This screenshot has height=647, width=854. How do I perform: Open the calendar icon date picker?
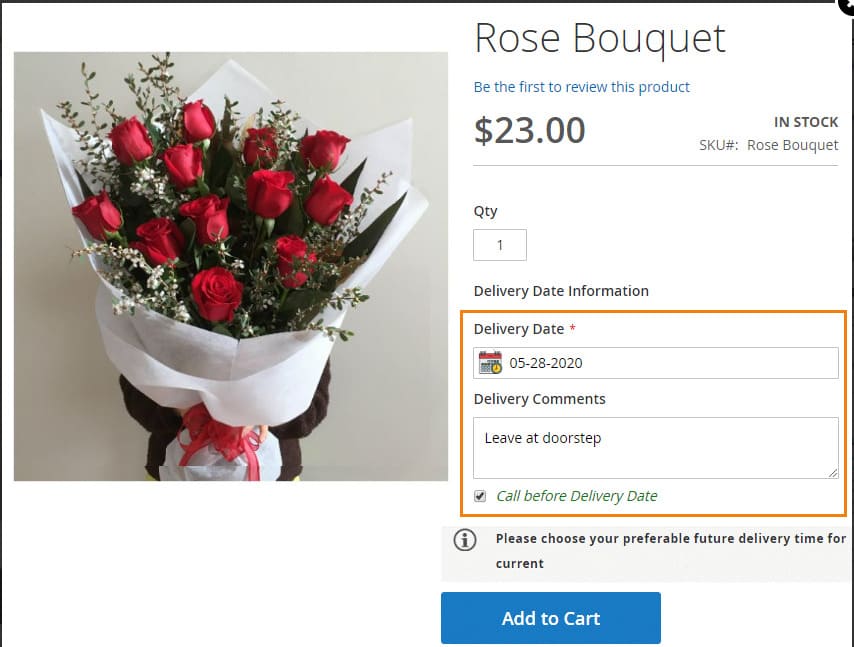click(x=490, y=363)
